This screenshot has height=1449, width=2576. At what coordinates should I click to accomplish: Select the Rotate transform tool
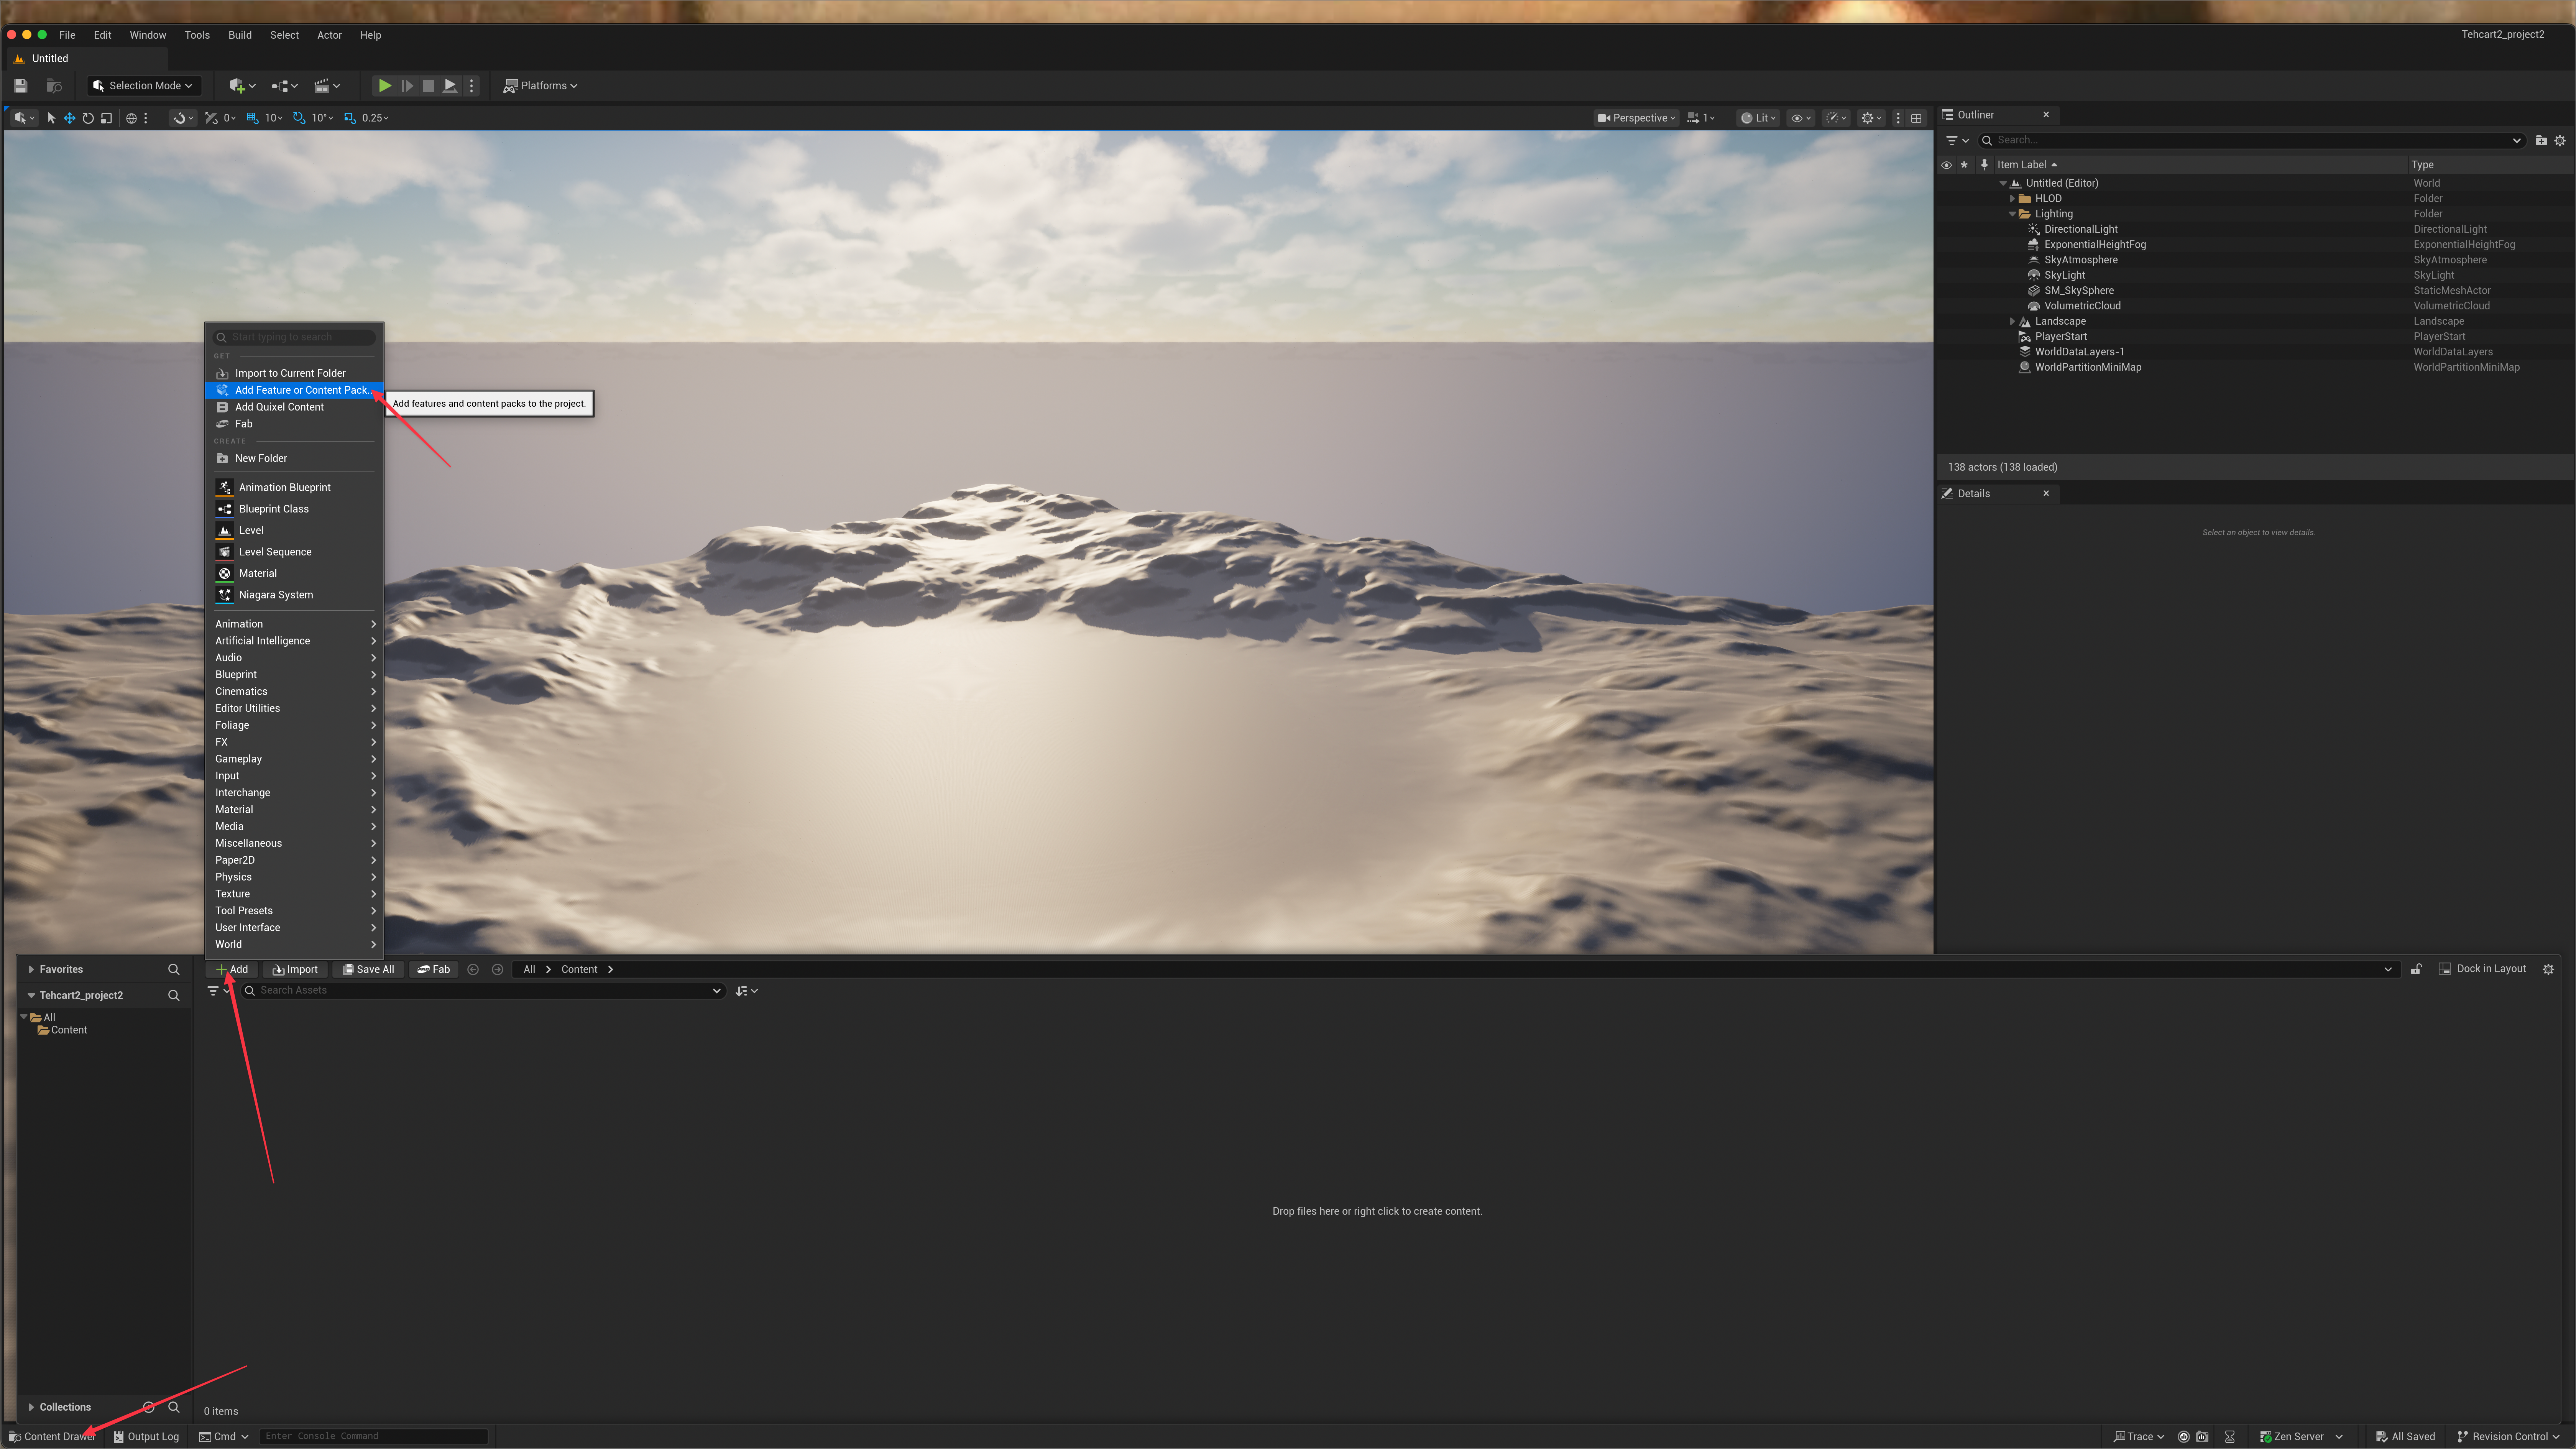coord(88,118)
